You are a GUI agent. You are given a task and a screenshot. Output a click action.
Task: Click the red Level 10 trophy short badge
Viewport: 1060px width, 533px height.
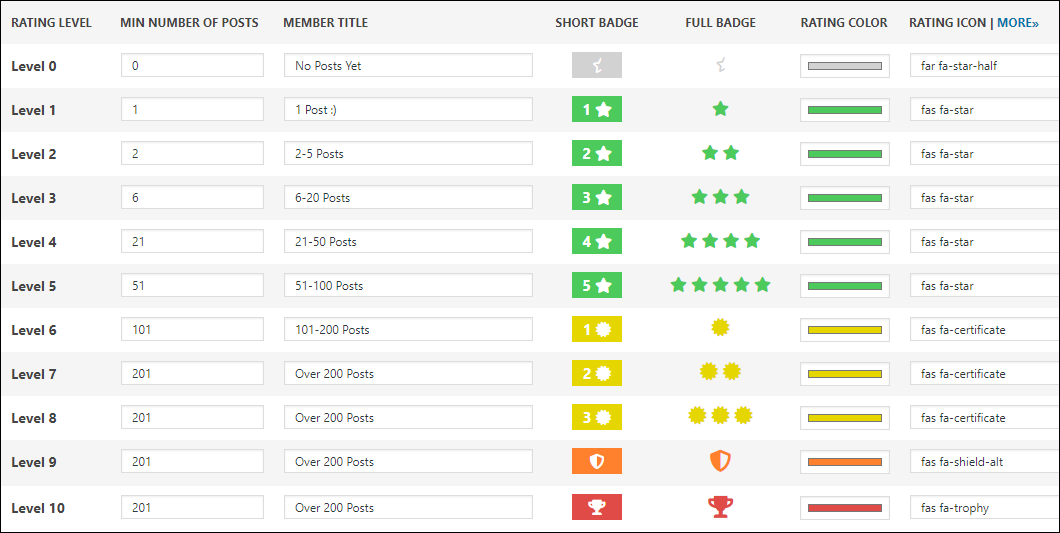point(597,508)
